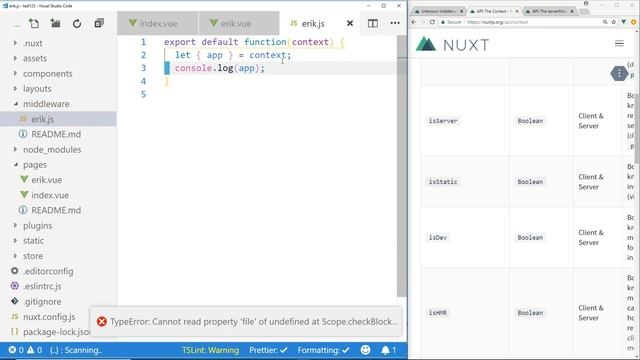The width and height of the screenshot is (640, 360).
Task: Click the editor vertical scrollbar
Action: [402, 166]
